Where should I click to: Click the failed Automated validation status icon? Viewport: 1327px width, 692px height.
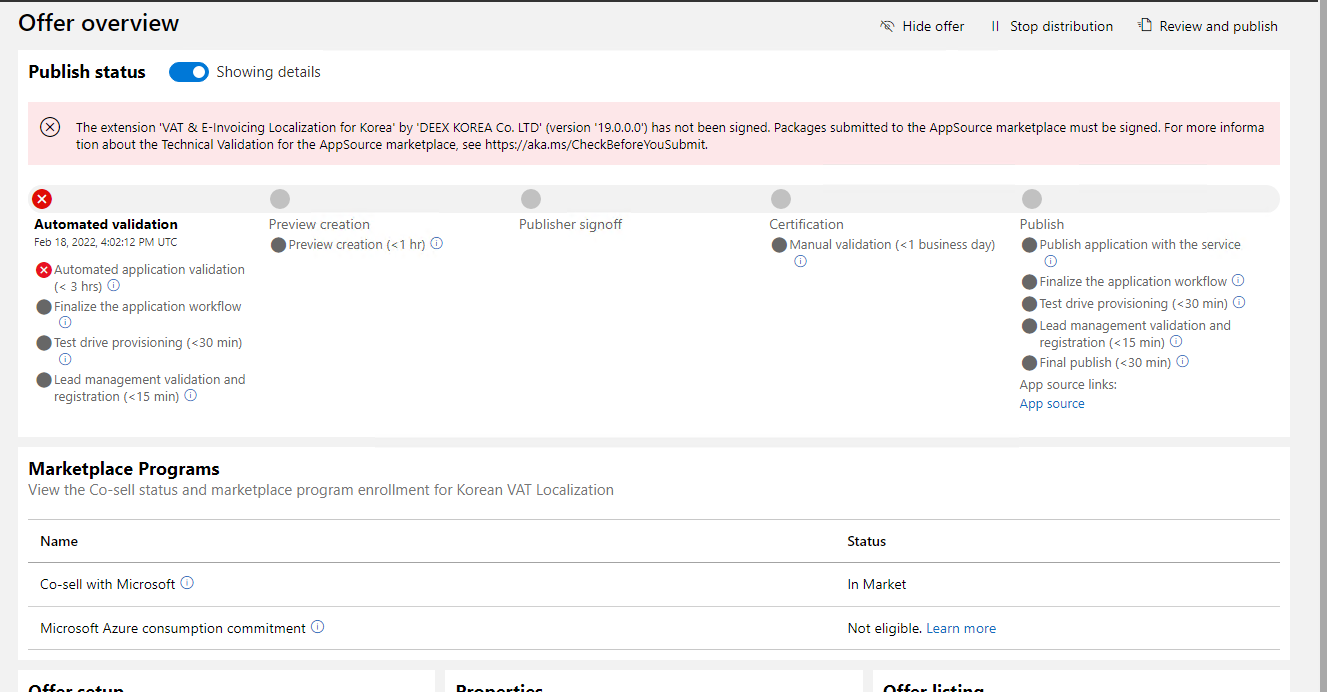point(42,199)
